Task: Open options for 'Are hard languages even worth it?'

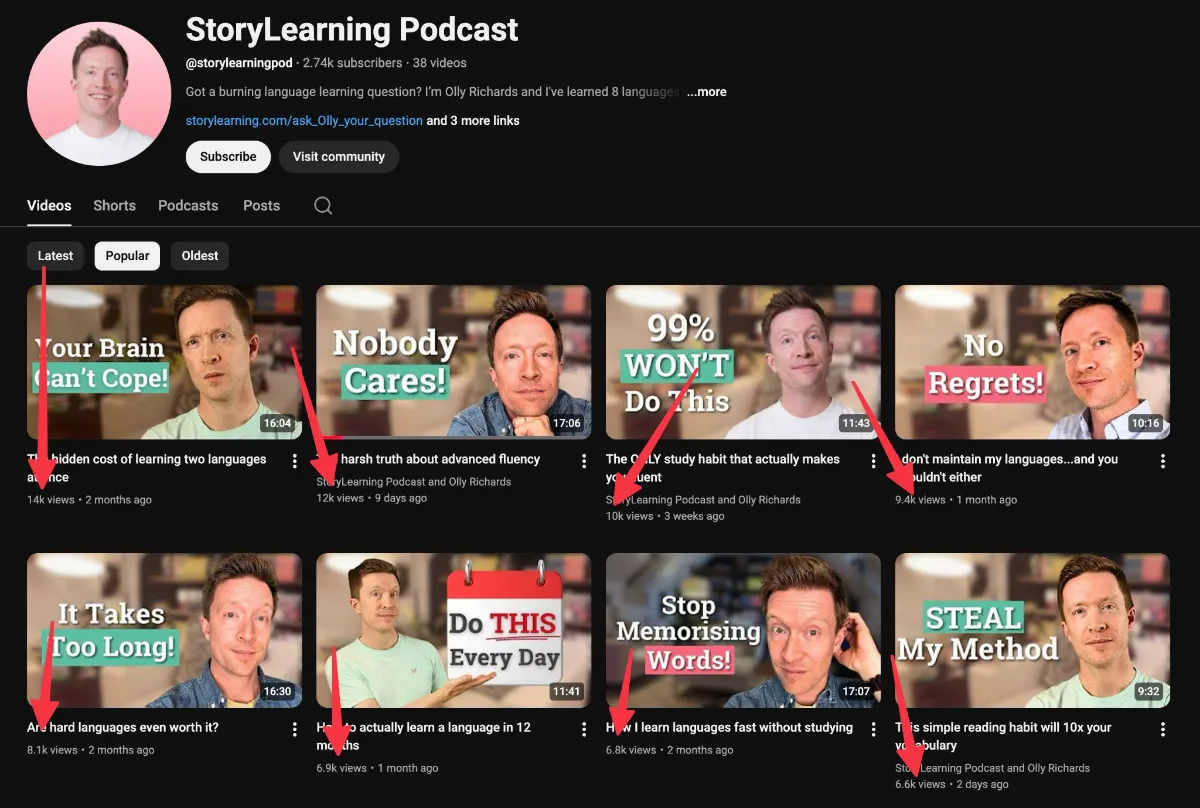Action: pyautogui.click(x=295, y=729)
